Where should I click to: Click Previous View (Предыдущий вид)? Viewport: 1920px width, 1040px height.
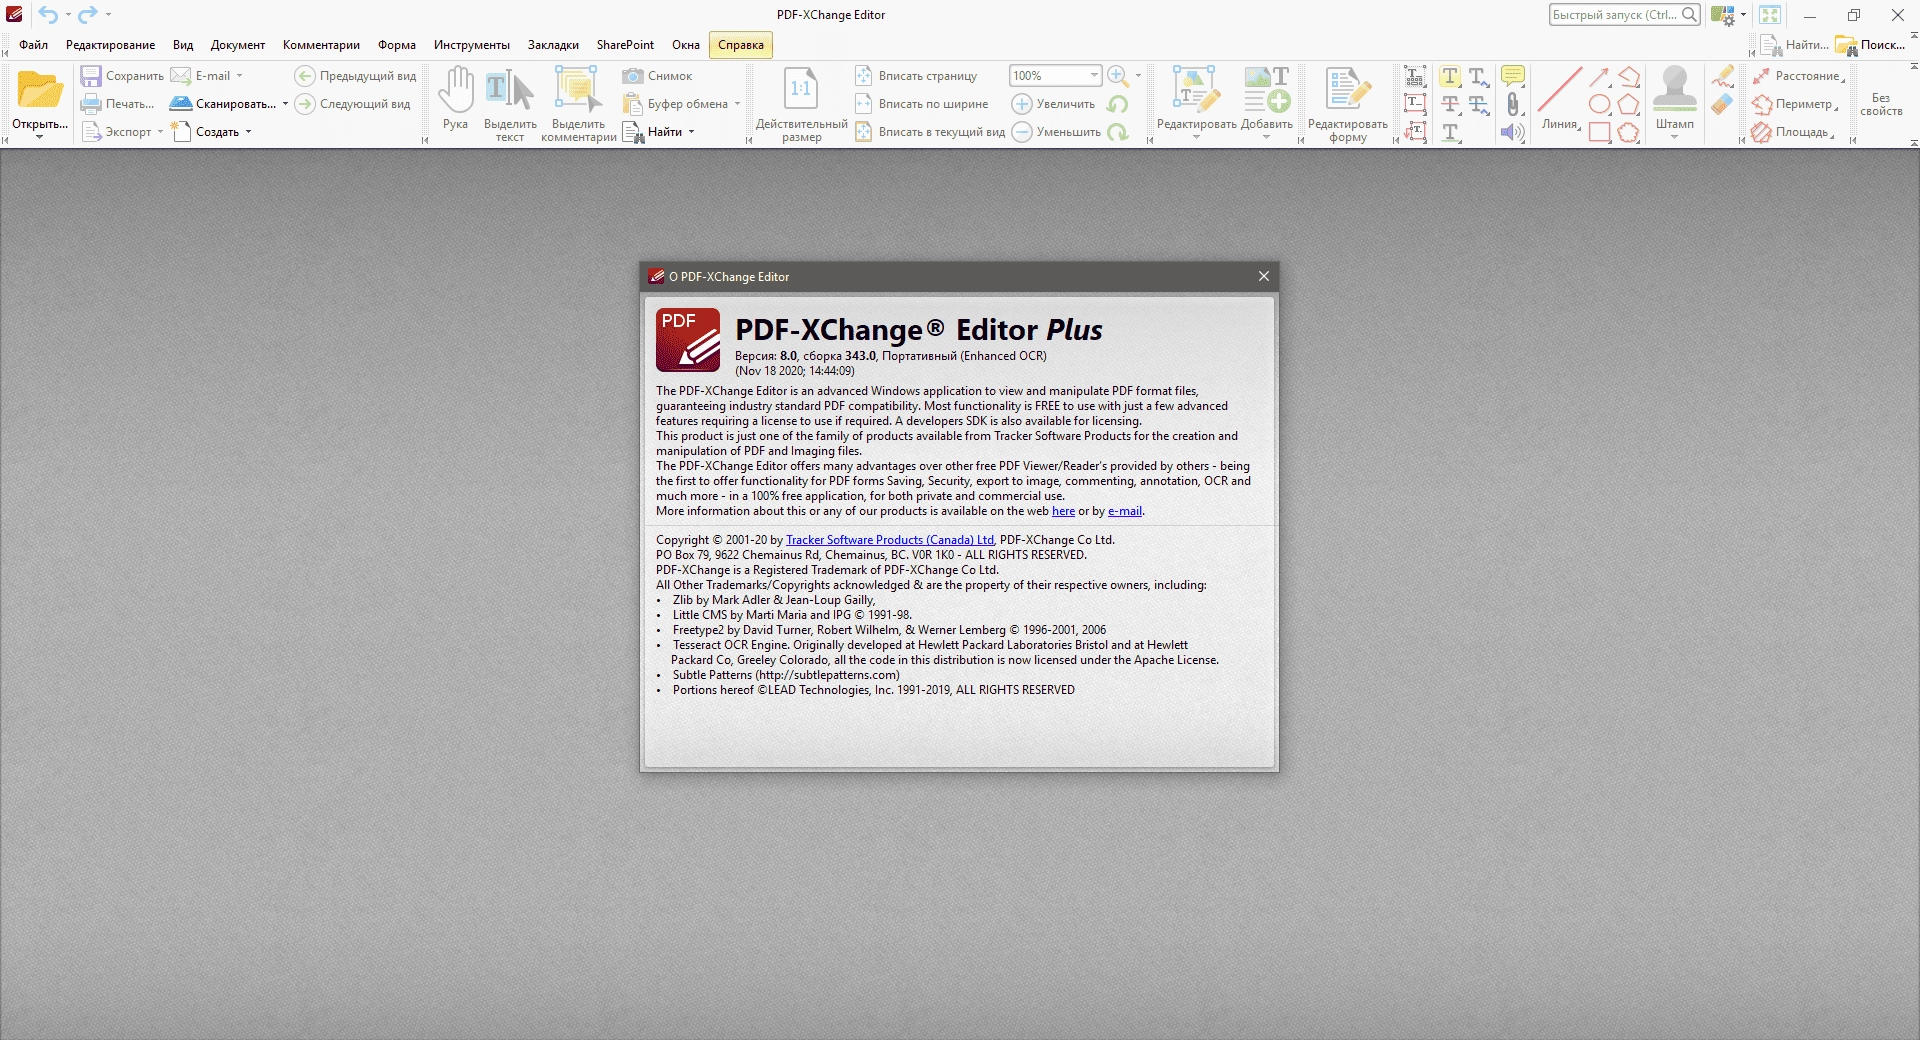(x=356, y=76)
